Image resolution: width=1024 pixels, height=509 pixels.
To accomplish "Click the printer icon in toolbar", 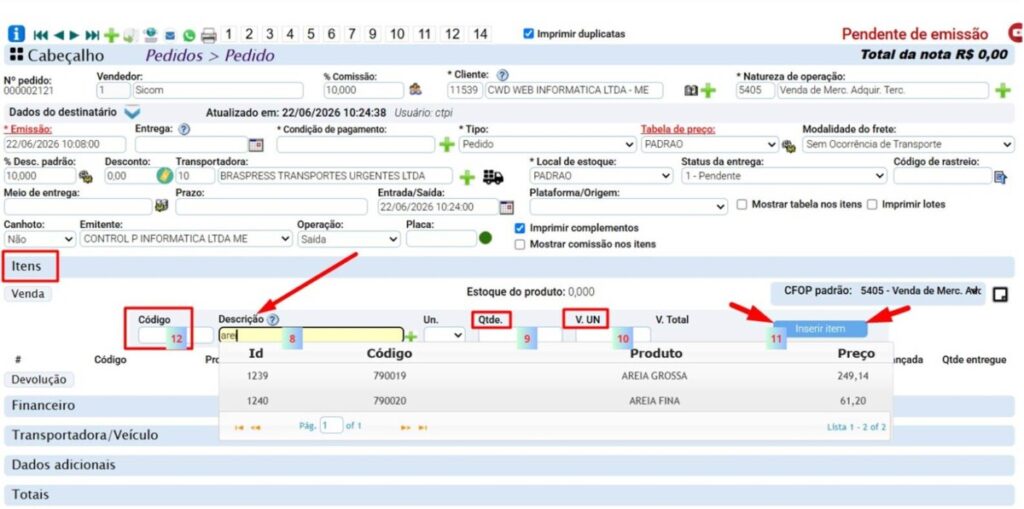I will (208, 35).
